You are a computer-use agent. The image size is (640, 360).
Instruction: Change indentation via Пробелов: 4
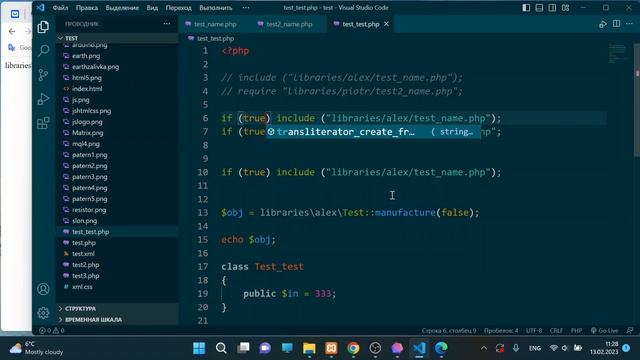point(501,331)
